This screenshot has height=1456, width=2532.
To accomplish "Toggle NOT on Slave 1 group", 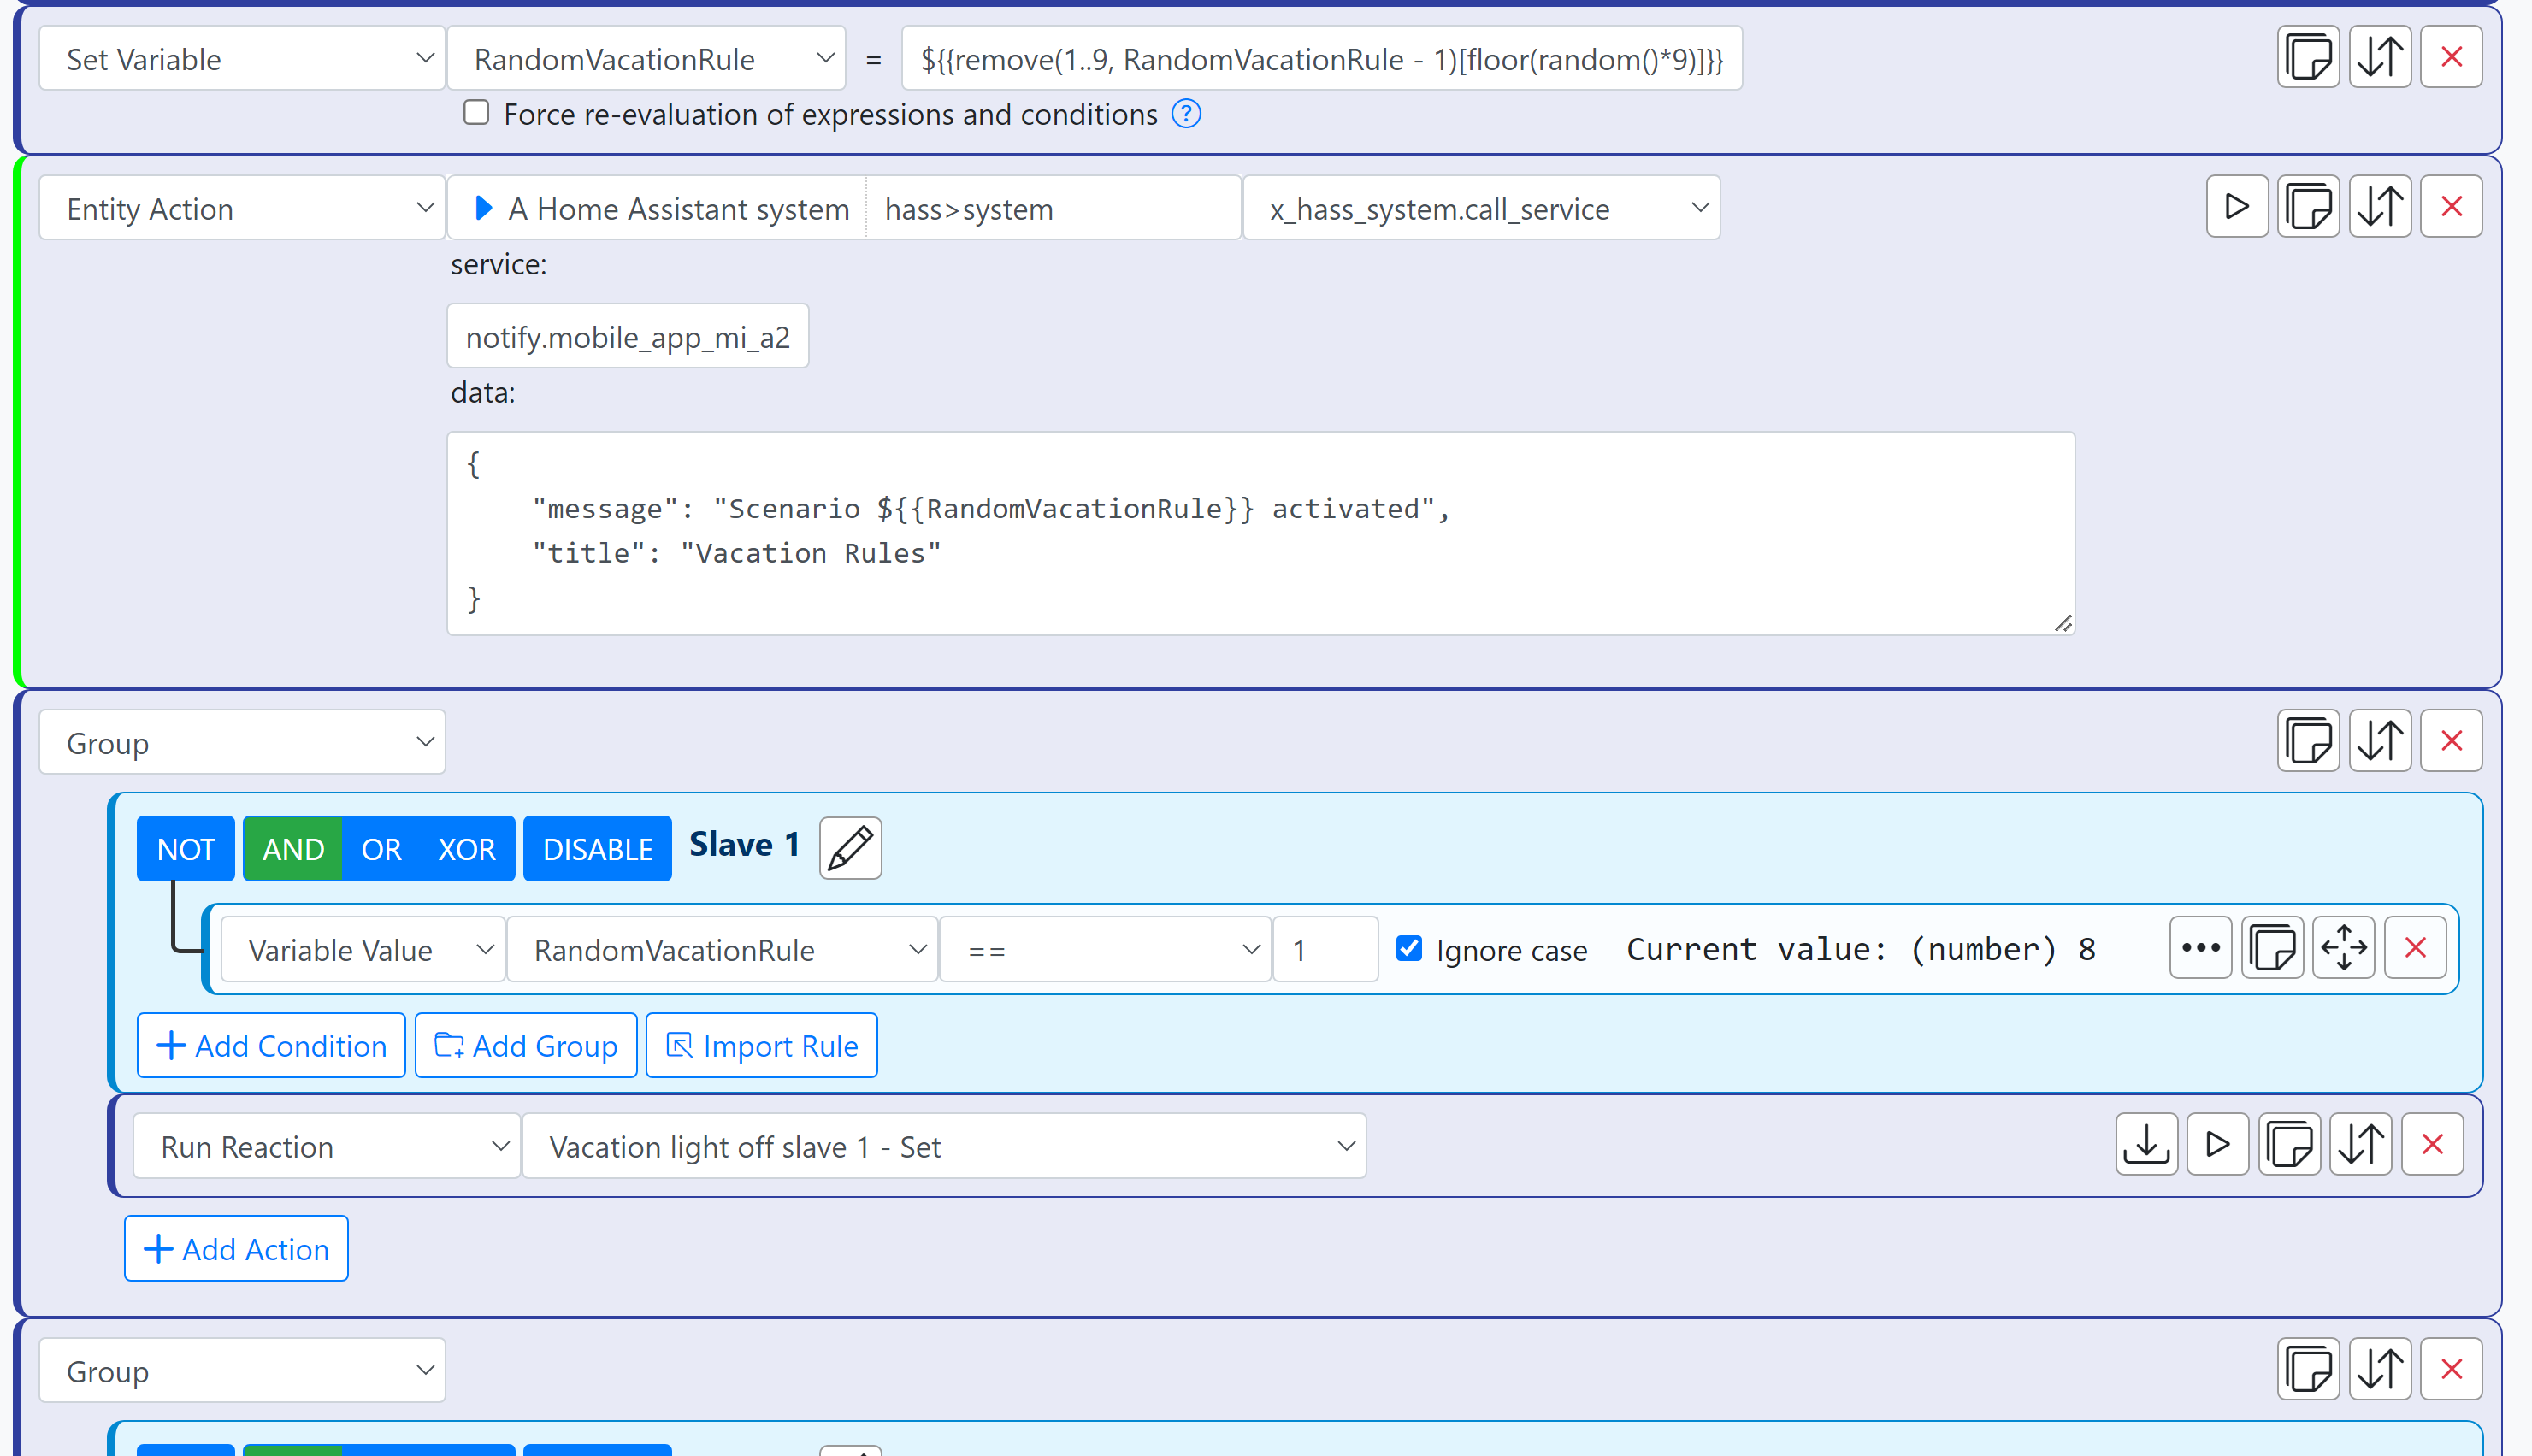I will pyautogui.click(x=186, y=849).
